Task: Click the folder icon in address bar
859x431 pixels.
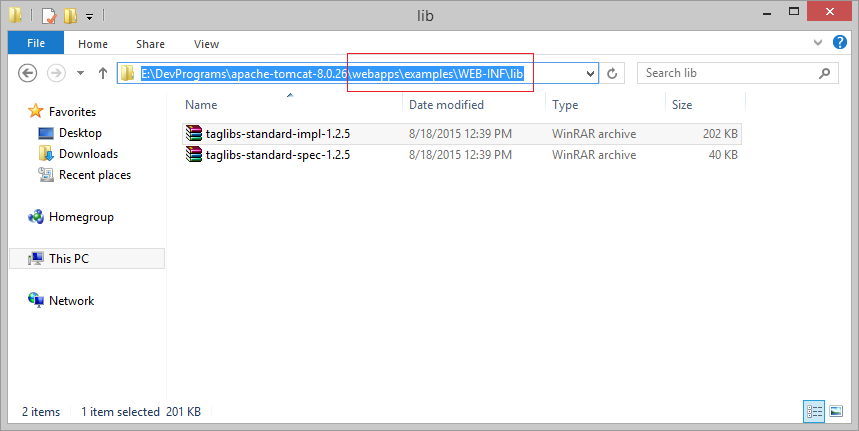Action: tap(127, 73)
